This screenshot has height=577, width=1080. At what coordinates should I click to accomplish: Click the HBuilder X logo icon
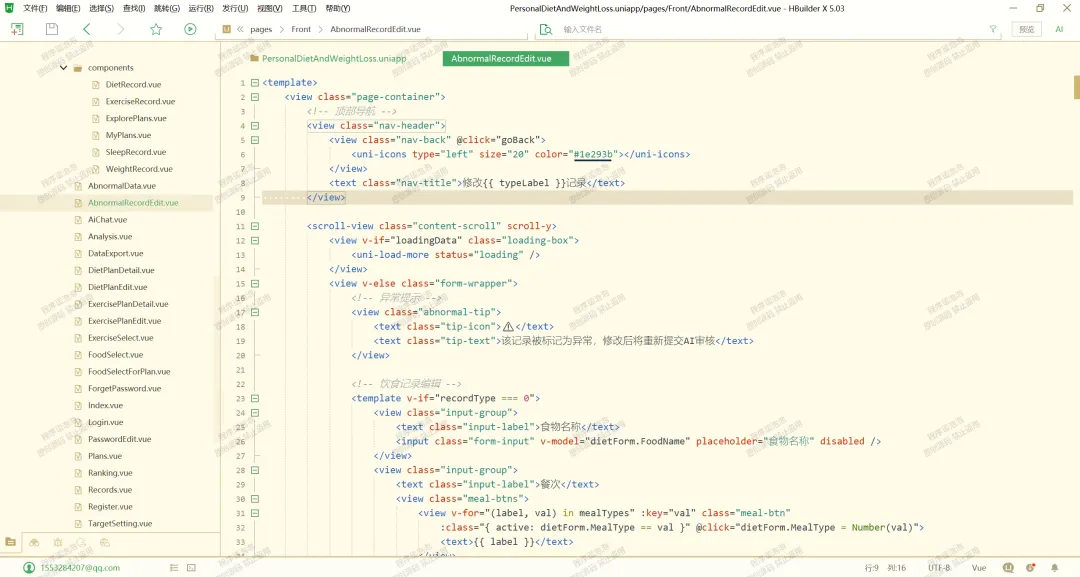pos(9,8)
